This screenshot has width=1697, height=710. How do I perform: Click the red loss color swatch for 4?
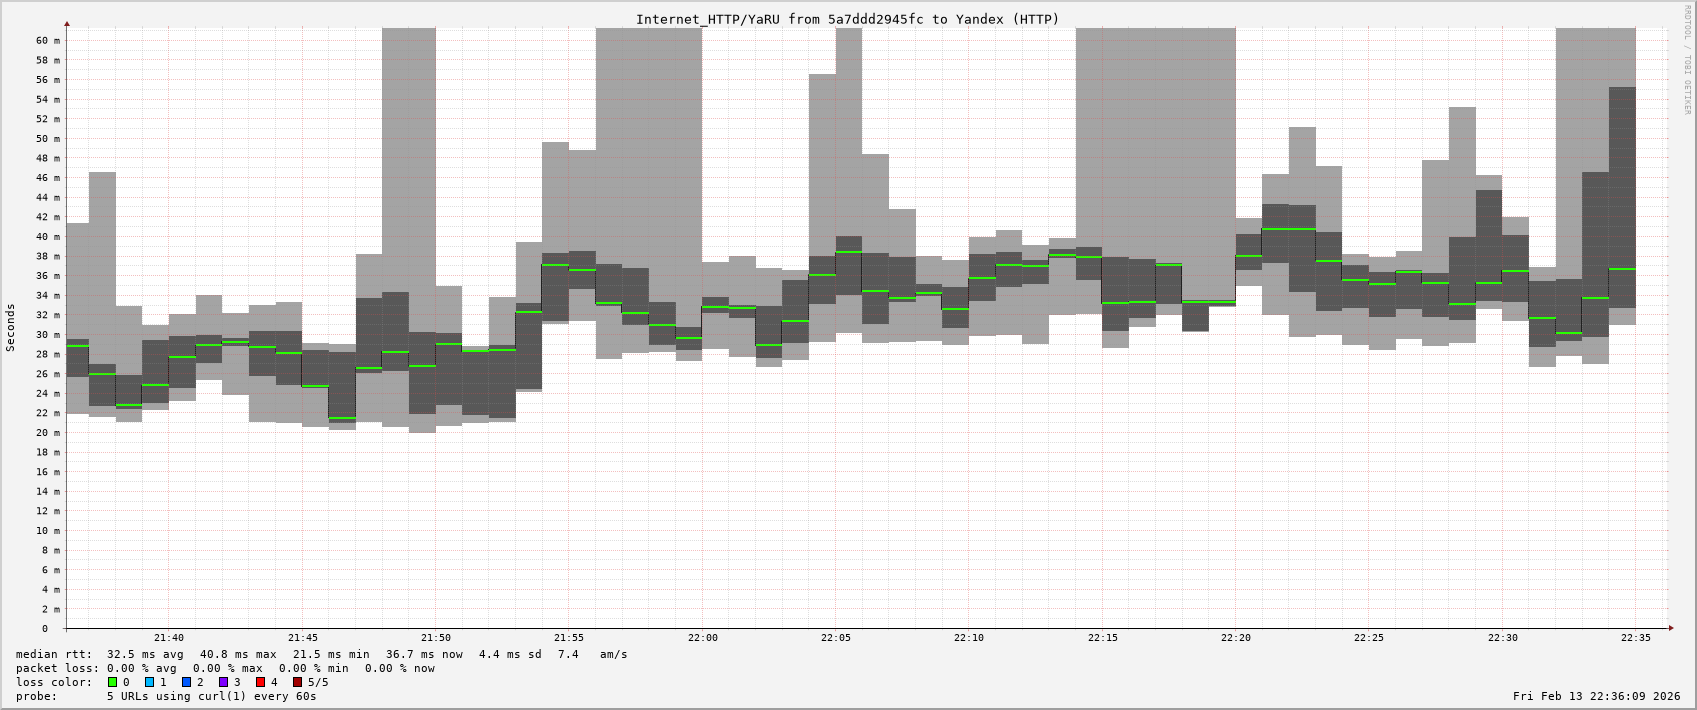point(260,682)
